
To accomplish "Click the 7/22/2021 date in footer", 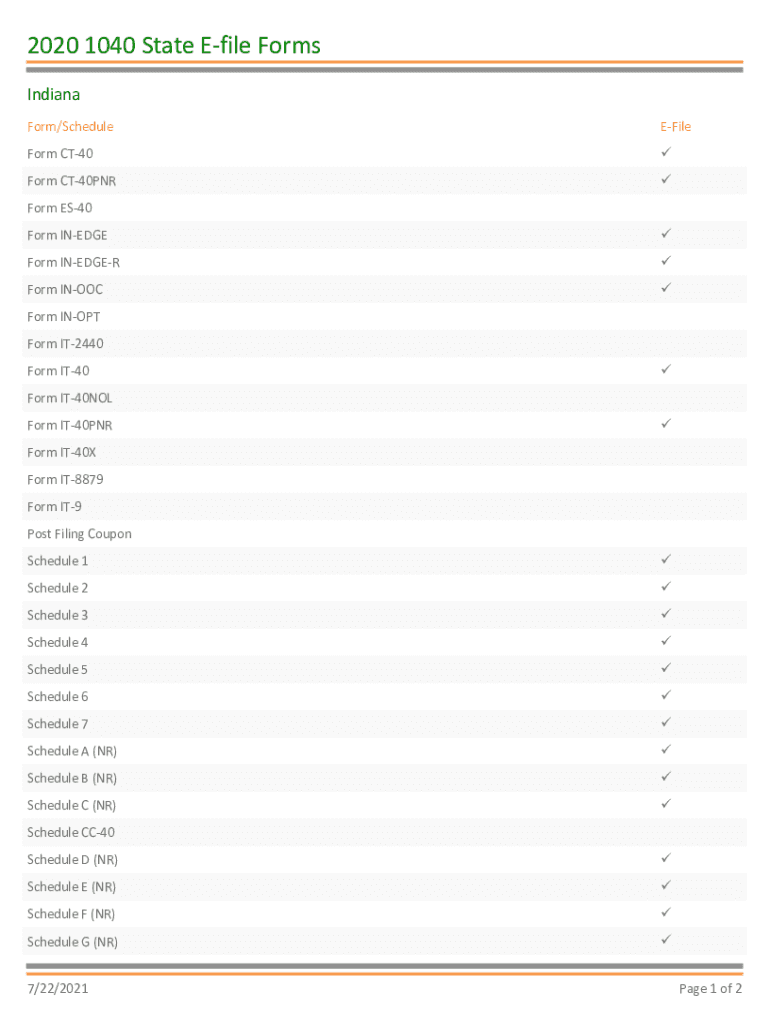I will [58, 989].
